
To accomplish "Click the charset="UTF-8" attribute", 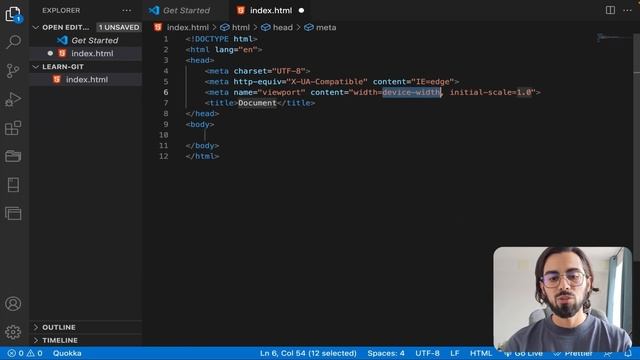I will [x=269, y=71].
